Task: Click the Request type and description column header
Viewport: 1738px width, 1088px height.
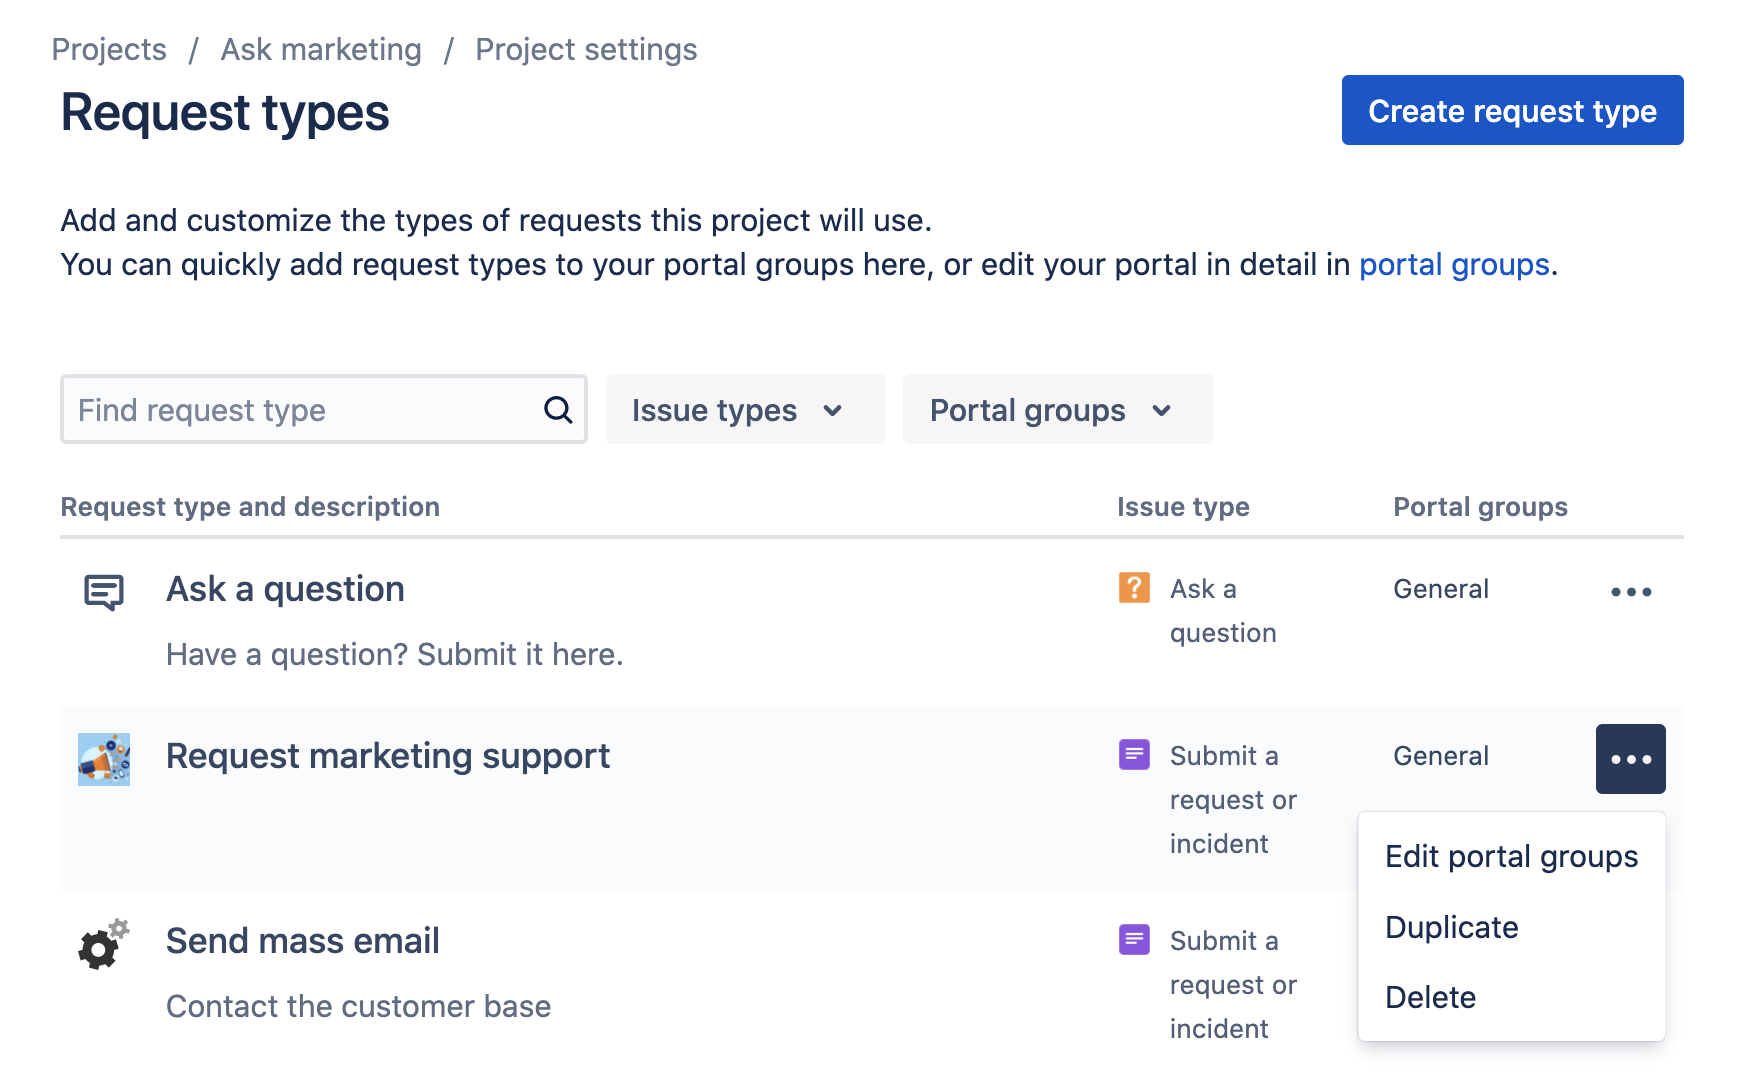Action: [x=250, y=507]
